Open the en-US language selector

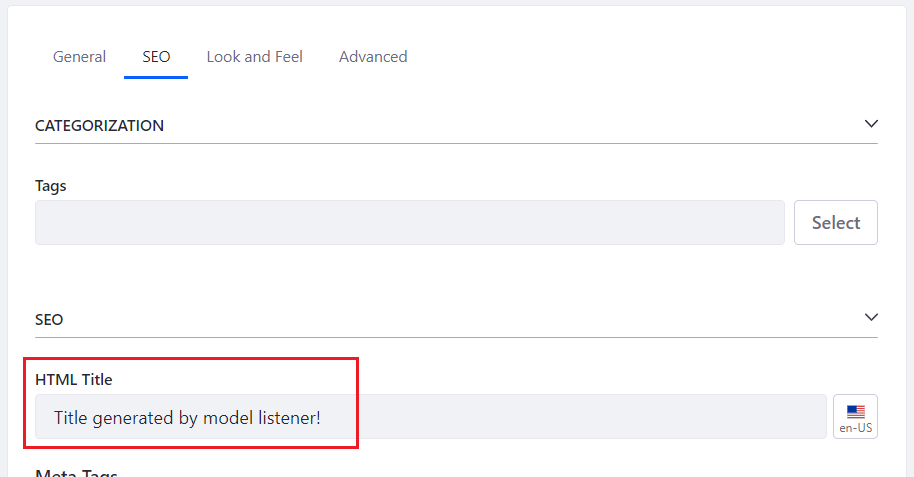855,416
